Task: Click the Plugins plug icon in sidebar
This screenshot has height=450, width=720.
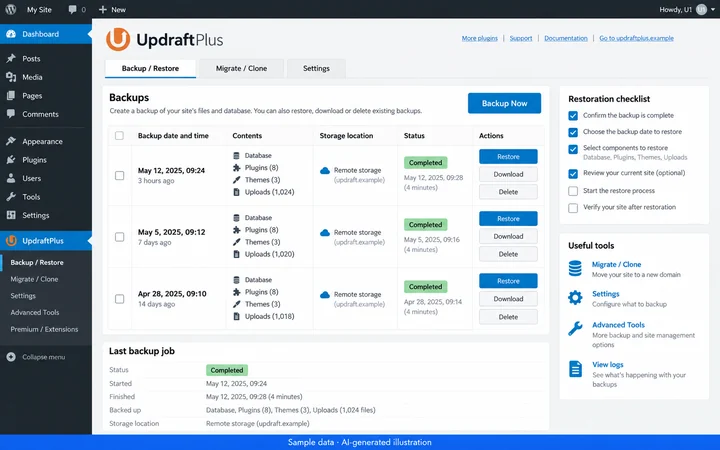Action: (x=11, y=160)
